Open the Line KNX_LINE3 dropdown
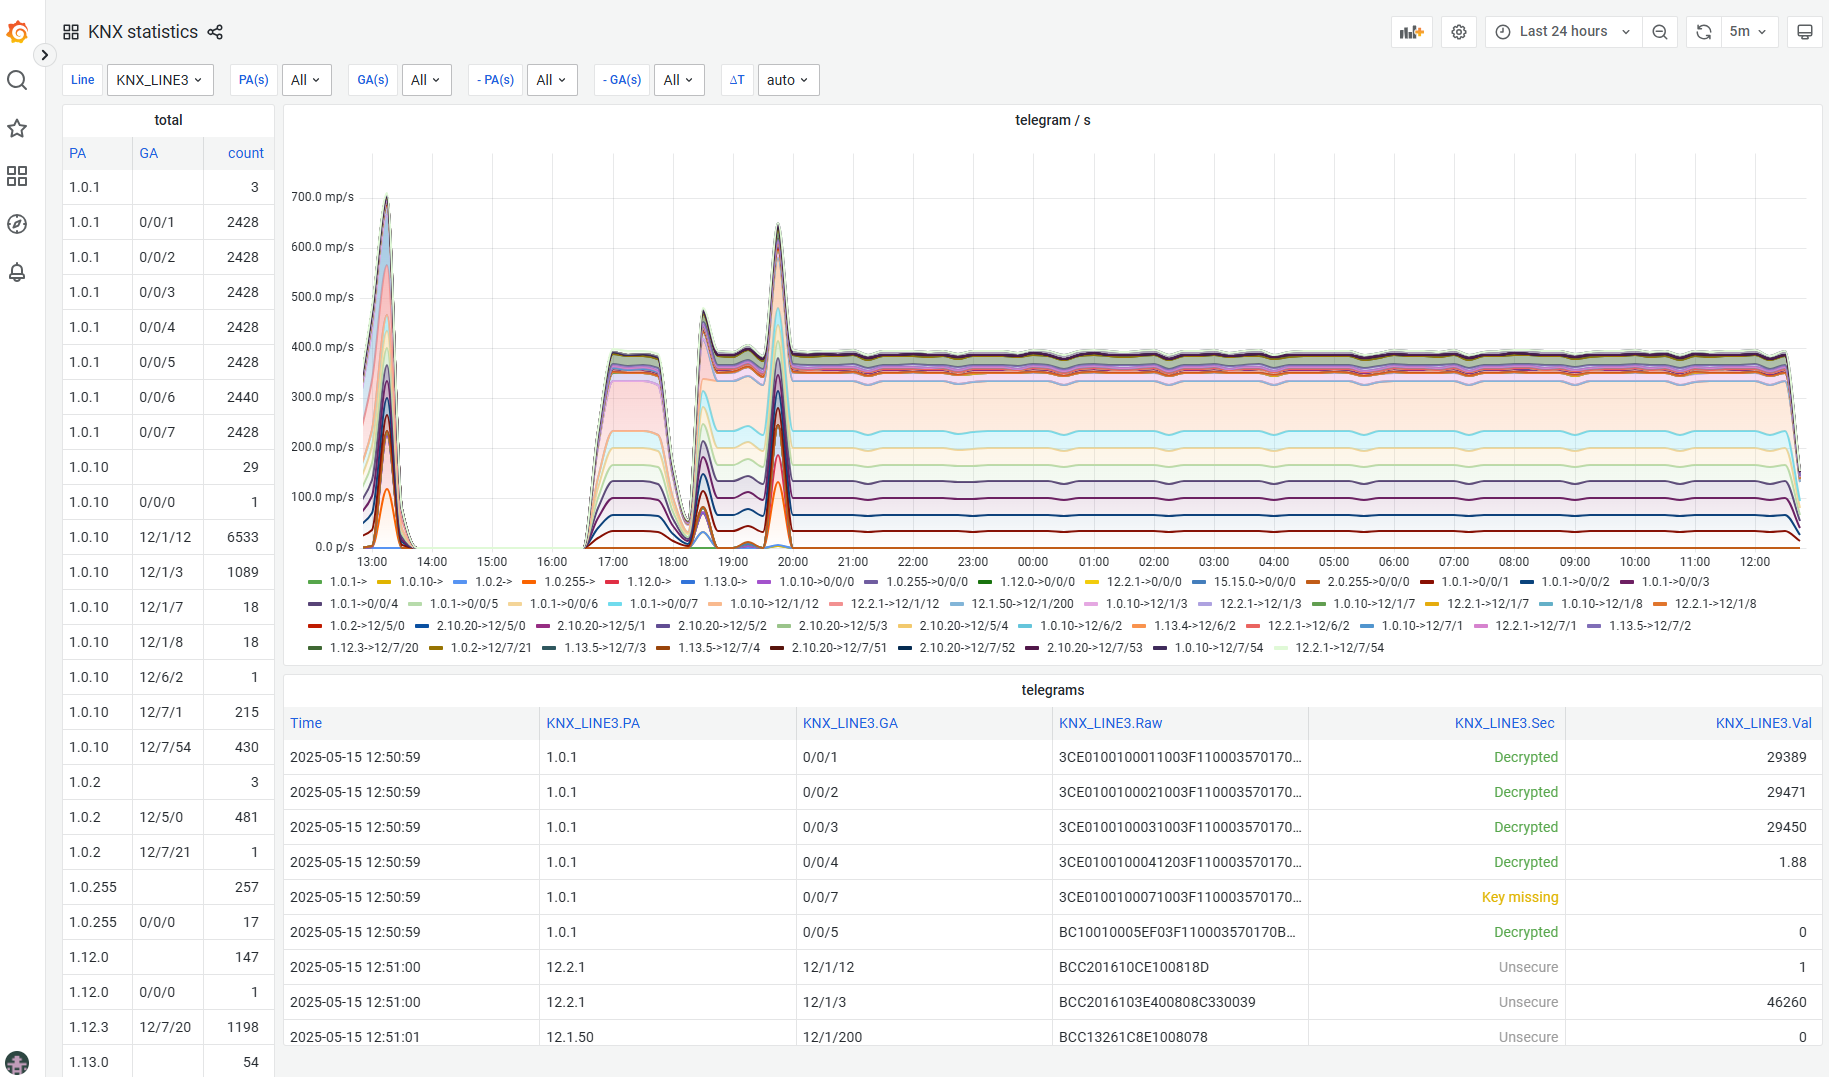The image size is (1829, 1077). [x=160, y=80]
